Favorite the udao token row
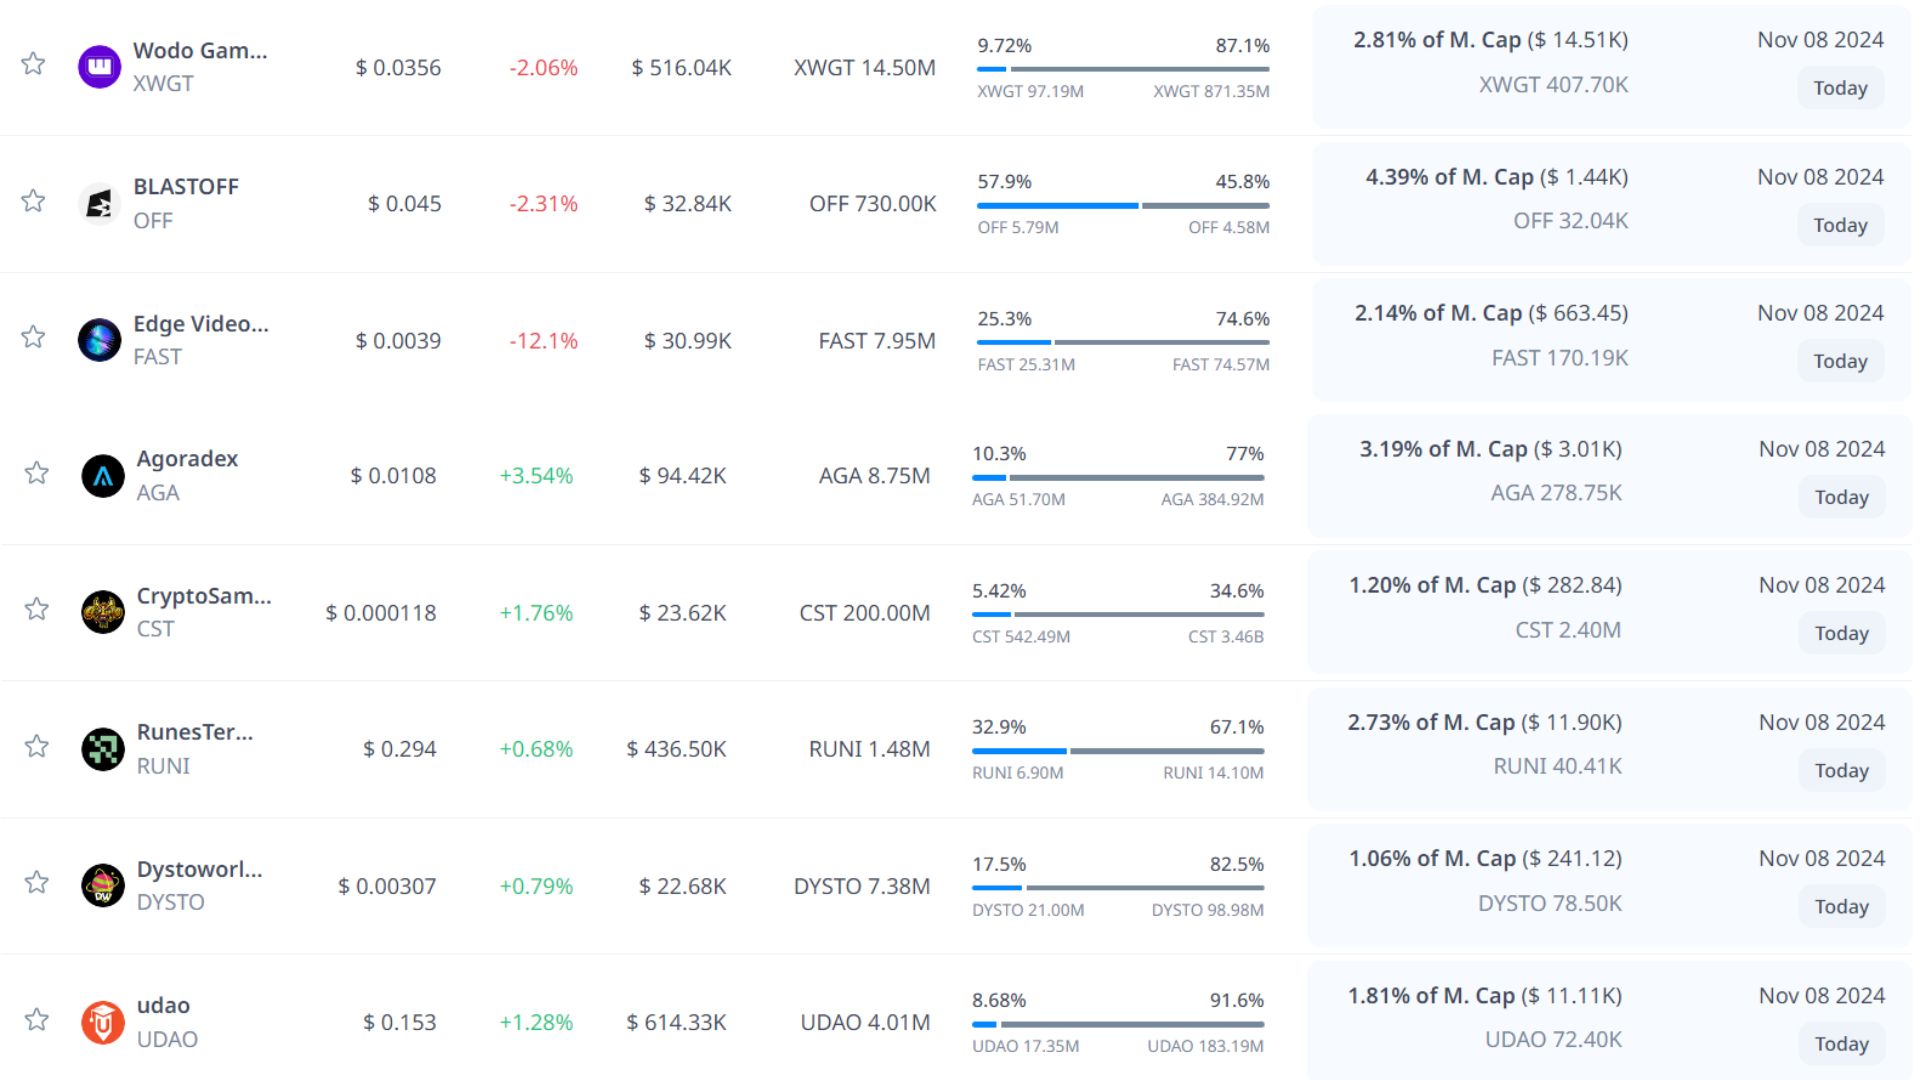1920x1080 pixels. point(37,1019)
